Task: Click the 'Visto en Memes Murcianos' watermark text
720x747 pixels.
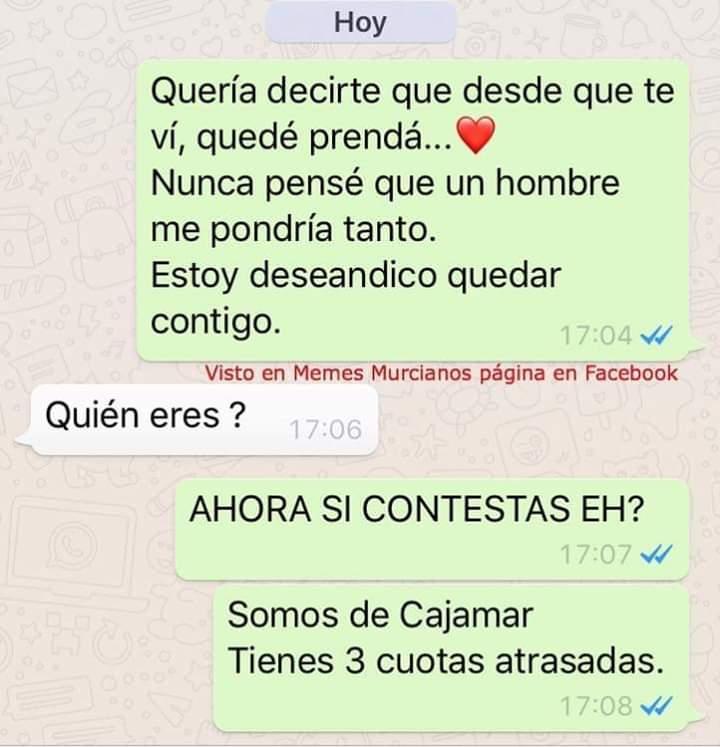Action: (x=441, y=373)
